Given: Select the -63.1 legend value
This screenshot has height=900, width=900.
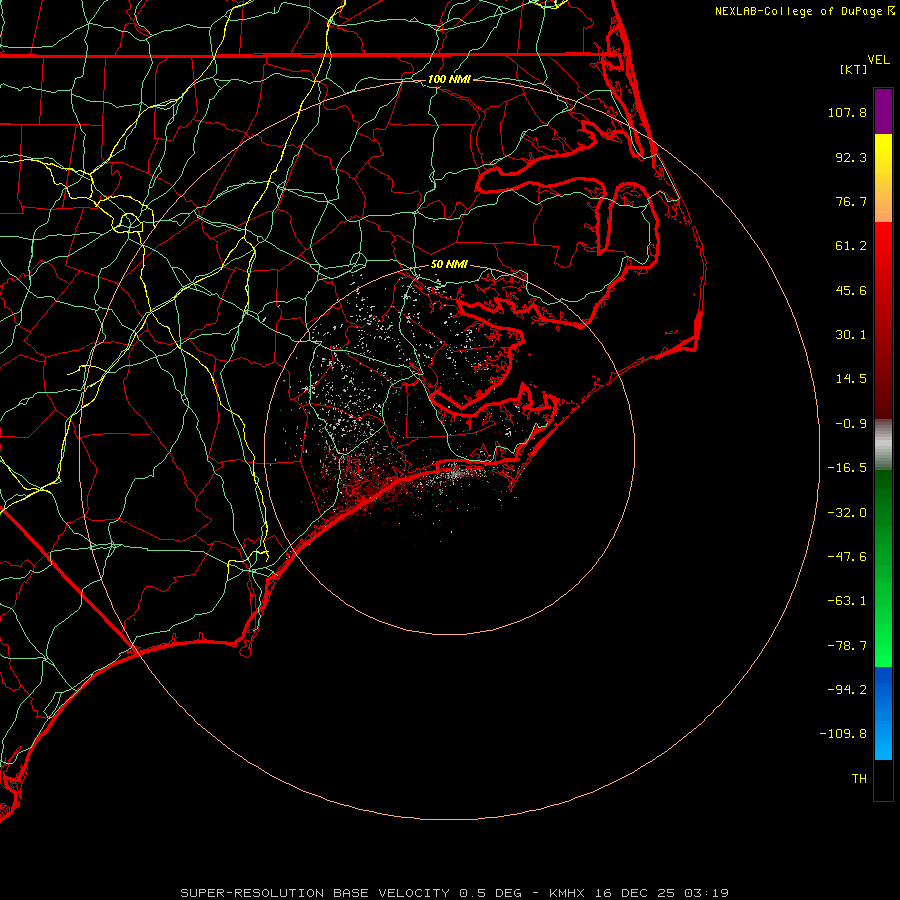Looking at the screenshot, I should 847,601.
